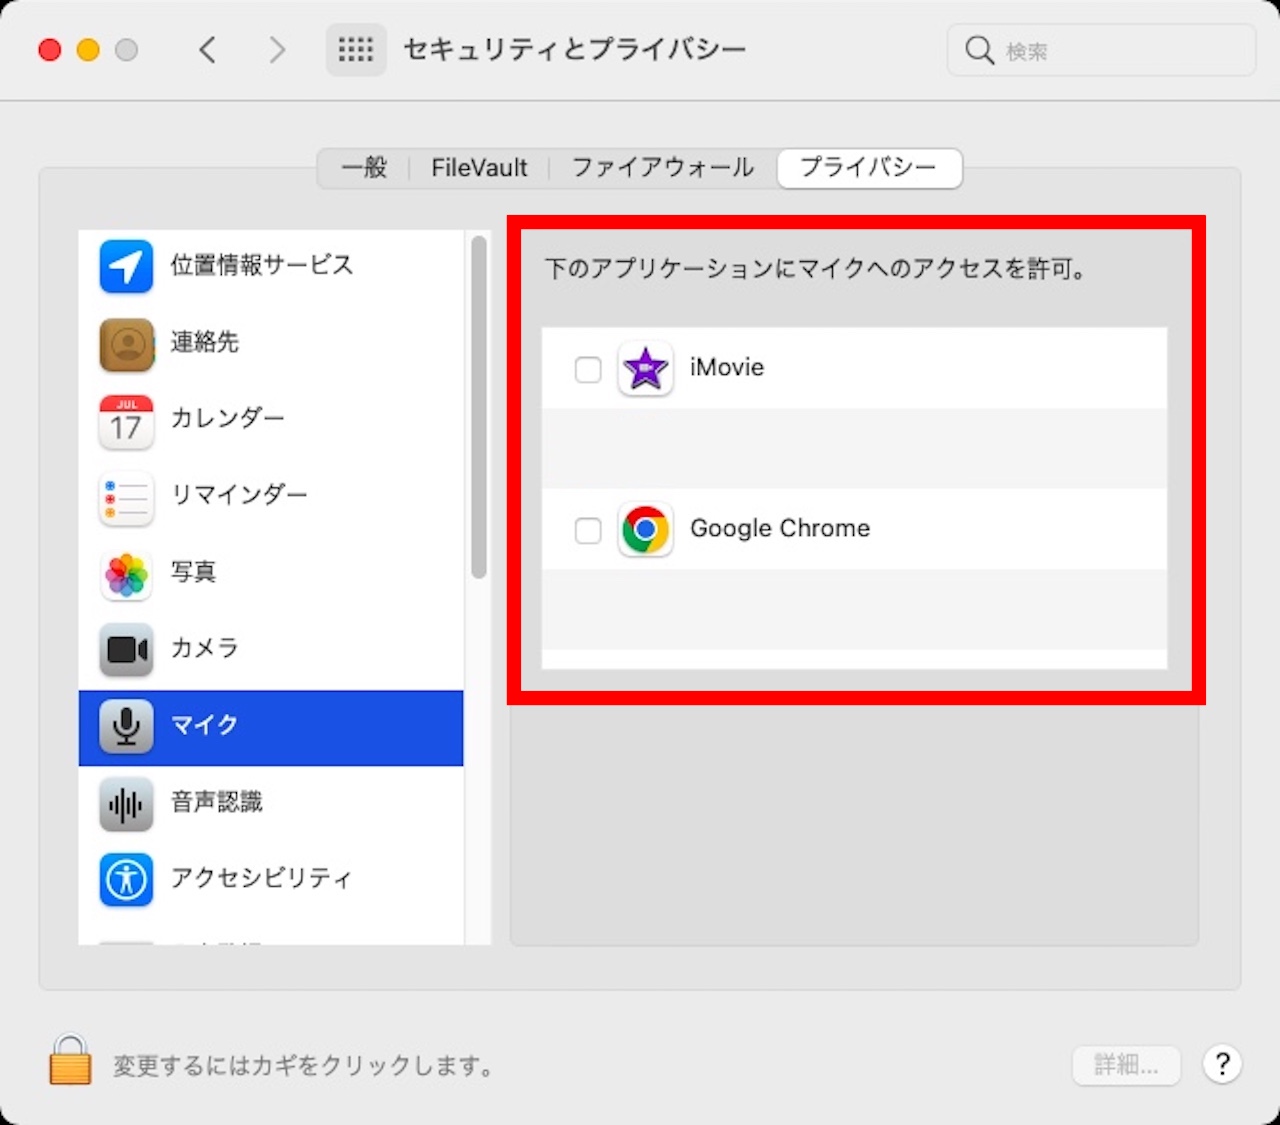Open Location Services (位置情報サービス) icon
The image size is (1280, 1125).
[x=126, y=266]
